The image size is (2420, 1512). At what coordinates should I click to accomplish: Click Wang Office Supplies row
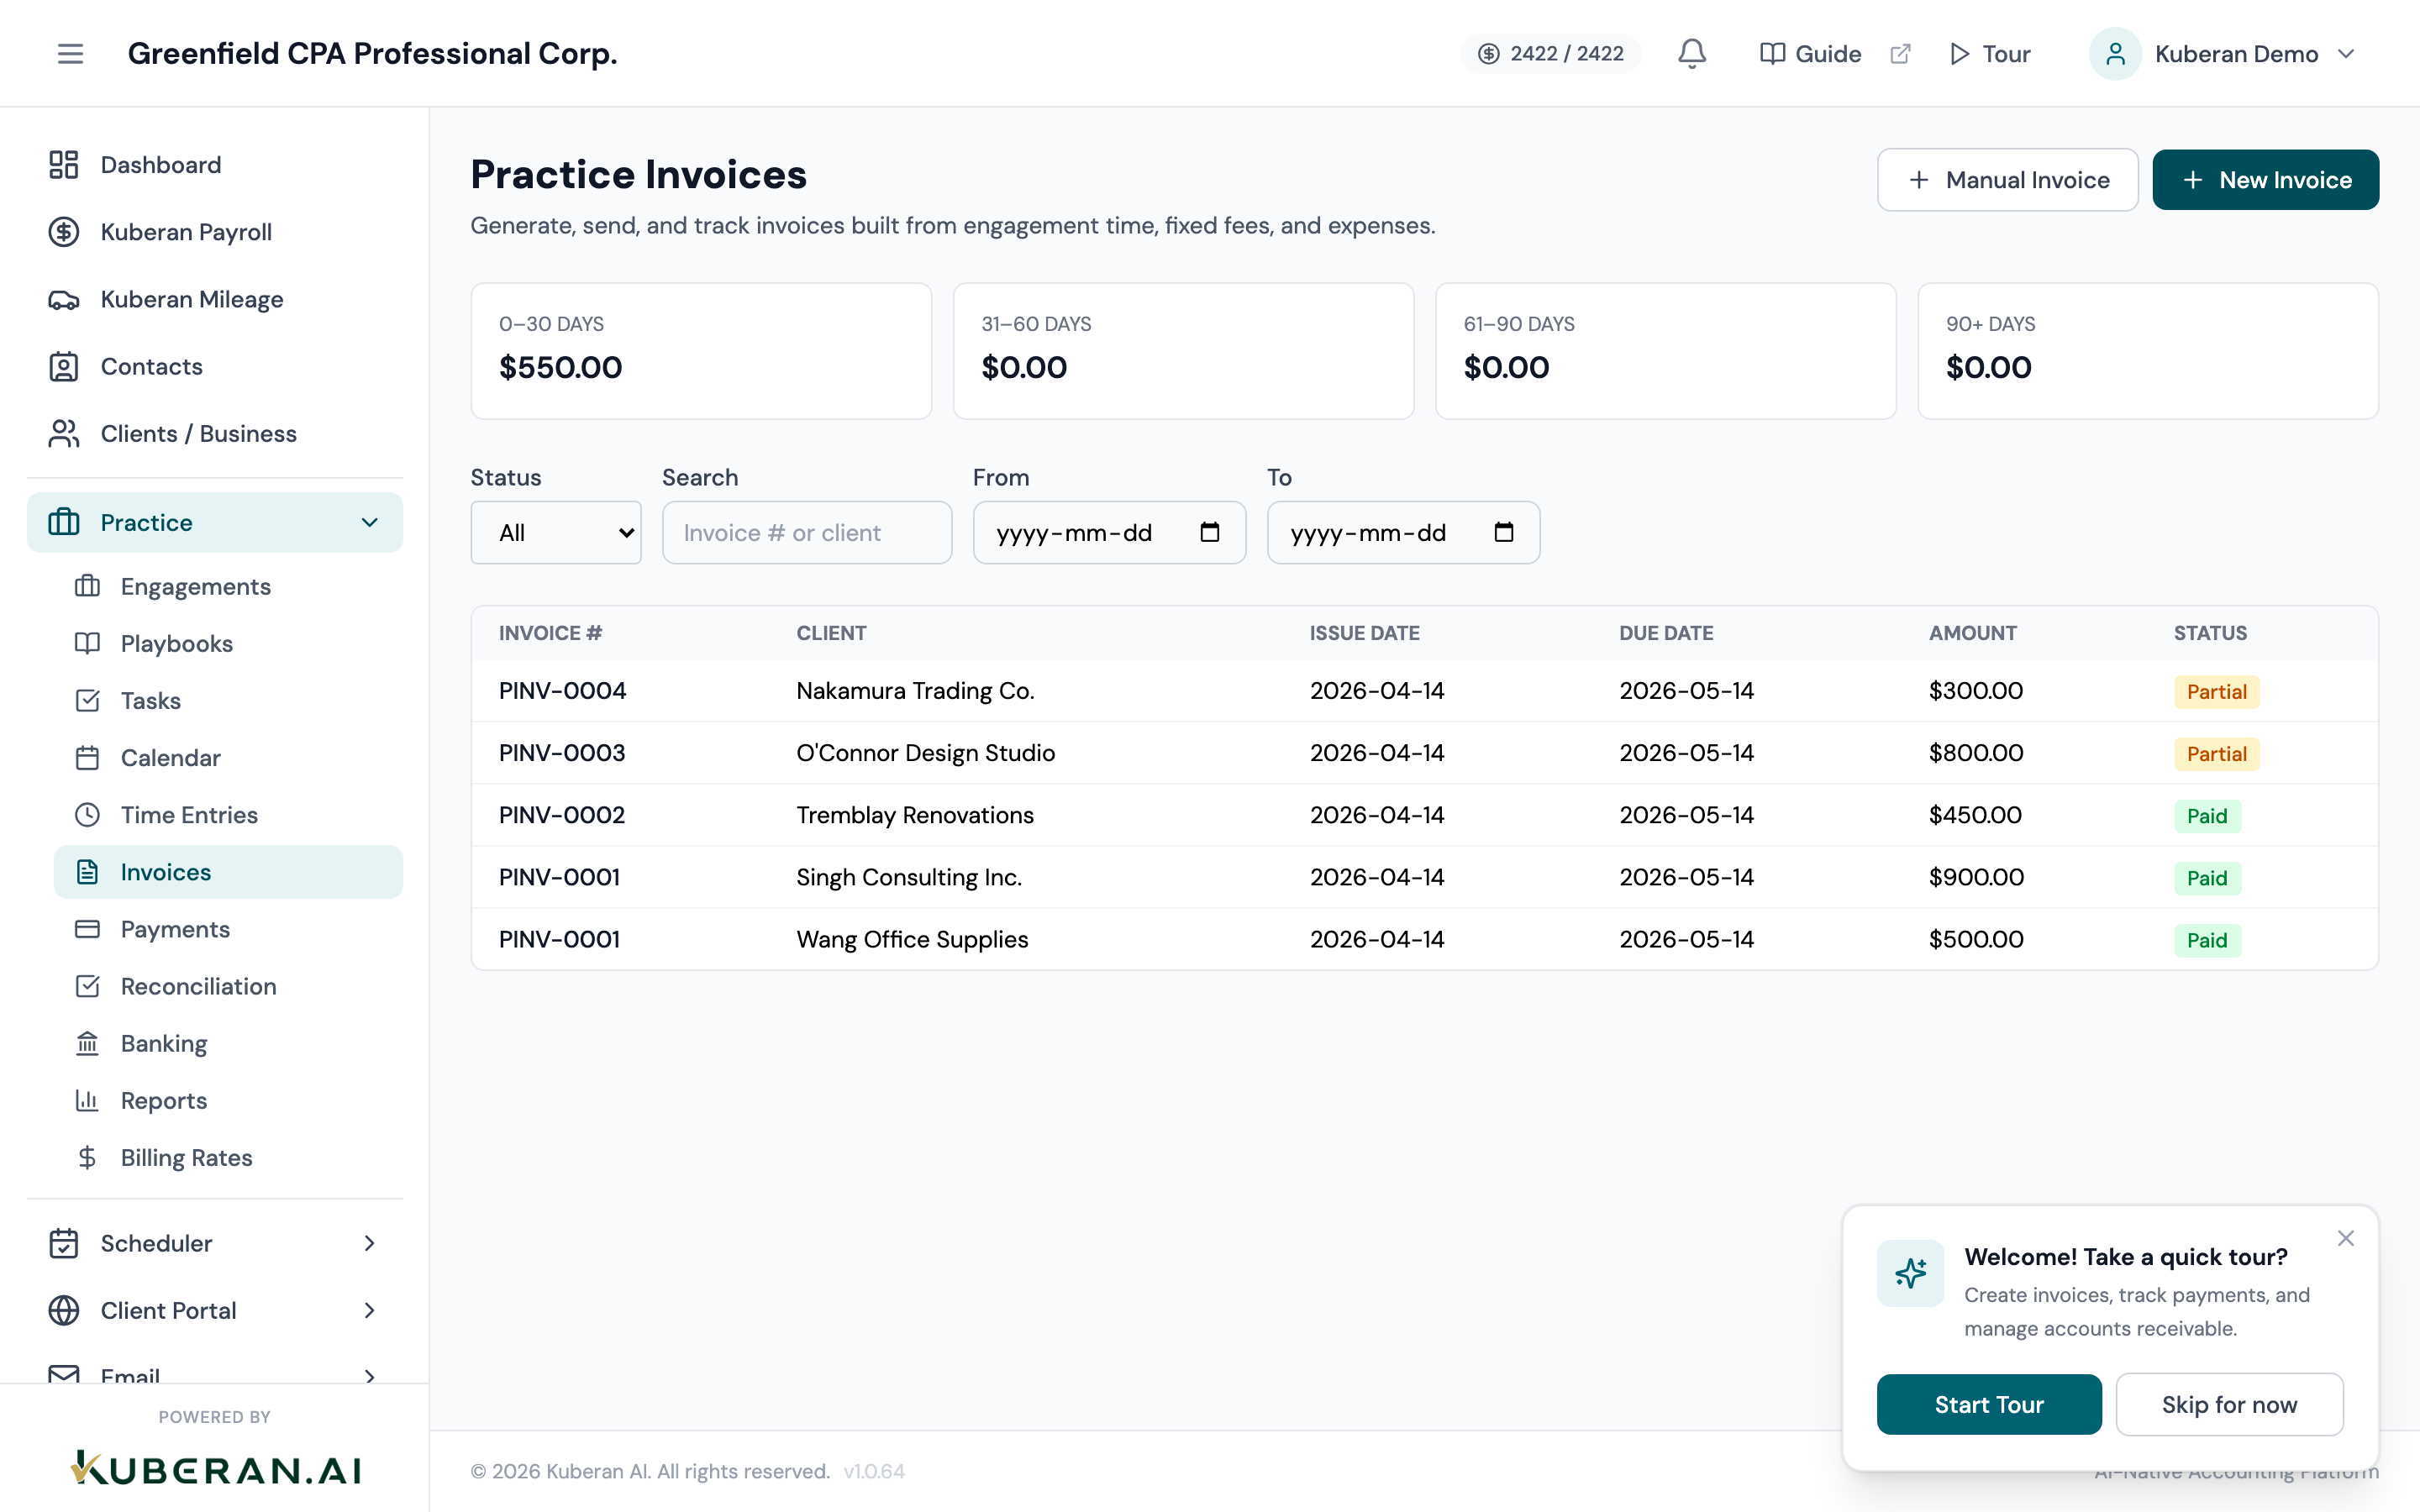[x=1424, y=939]
